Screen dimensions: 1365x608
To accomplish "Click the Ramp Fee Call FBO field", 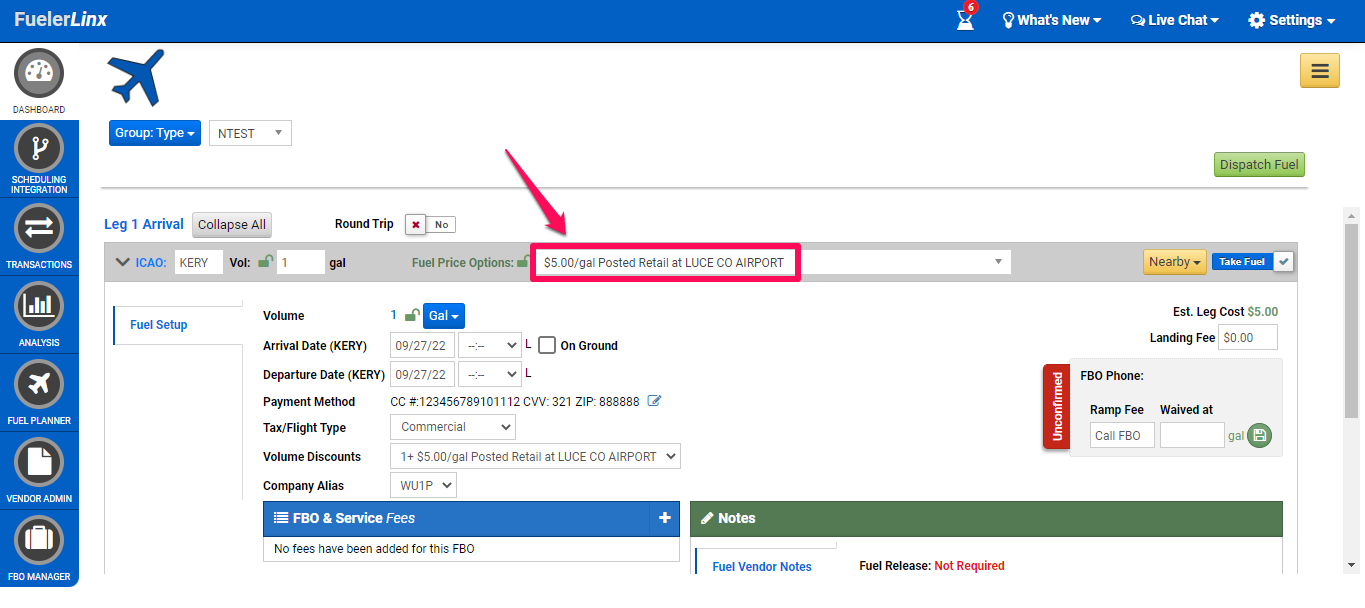I will point(1122,435).
